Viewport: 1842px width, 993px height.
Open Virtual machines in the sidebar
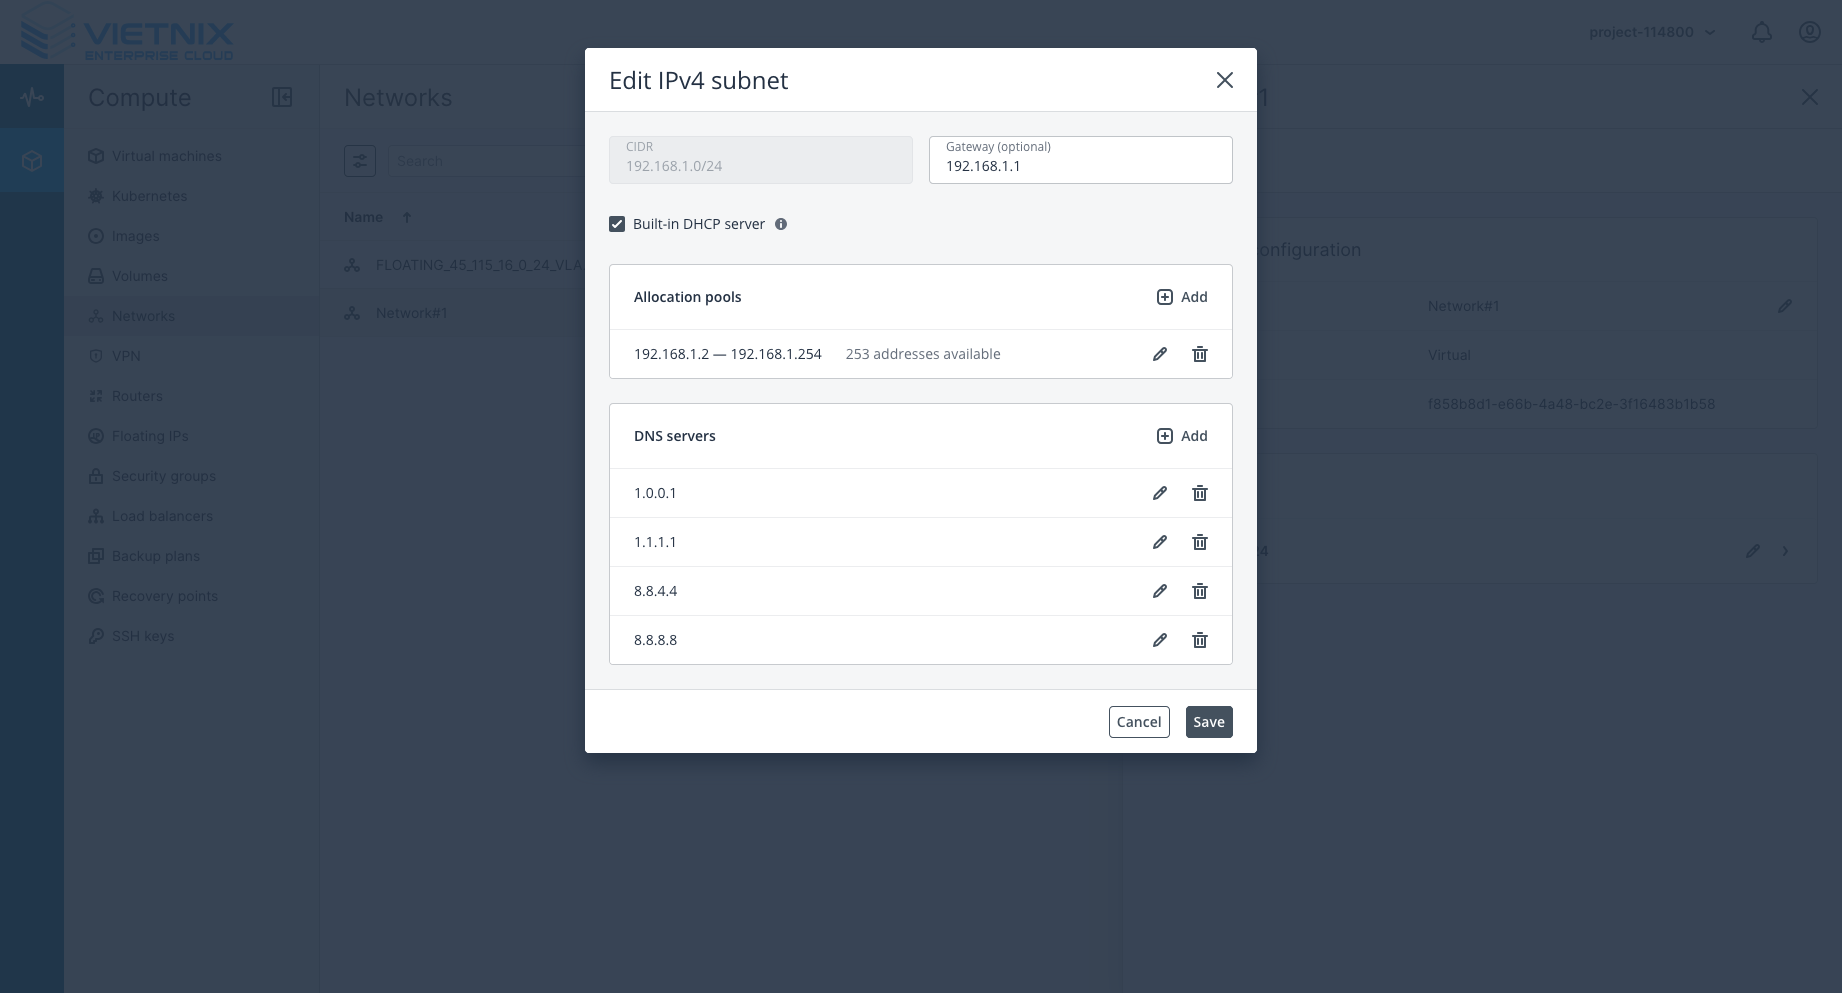[x=166, y=156]
